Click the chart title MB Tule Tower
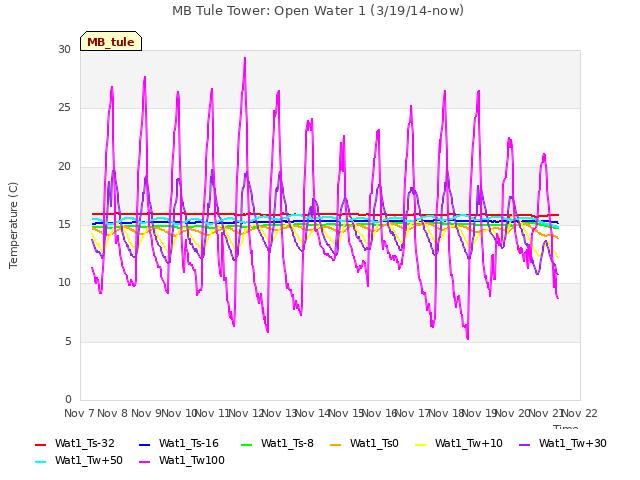 318,11
